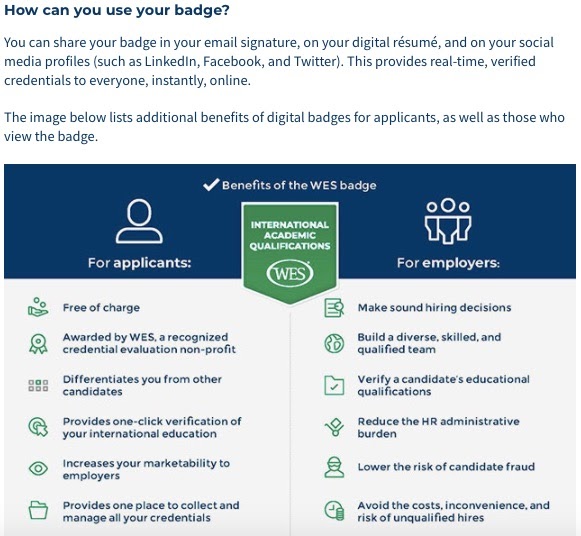This screenshot has height=536, width=581.
Task: Click the globe icon beside diverse, skilled team
Action: 334,343
